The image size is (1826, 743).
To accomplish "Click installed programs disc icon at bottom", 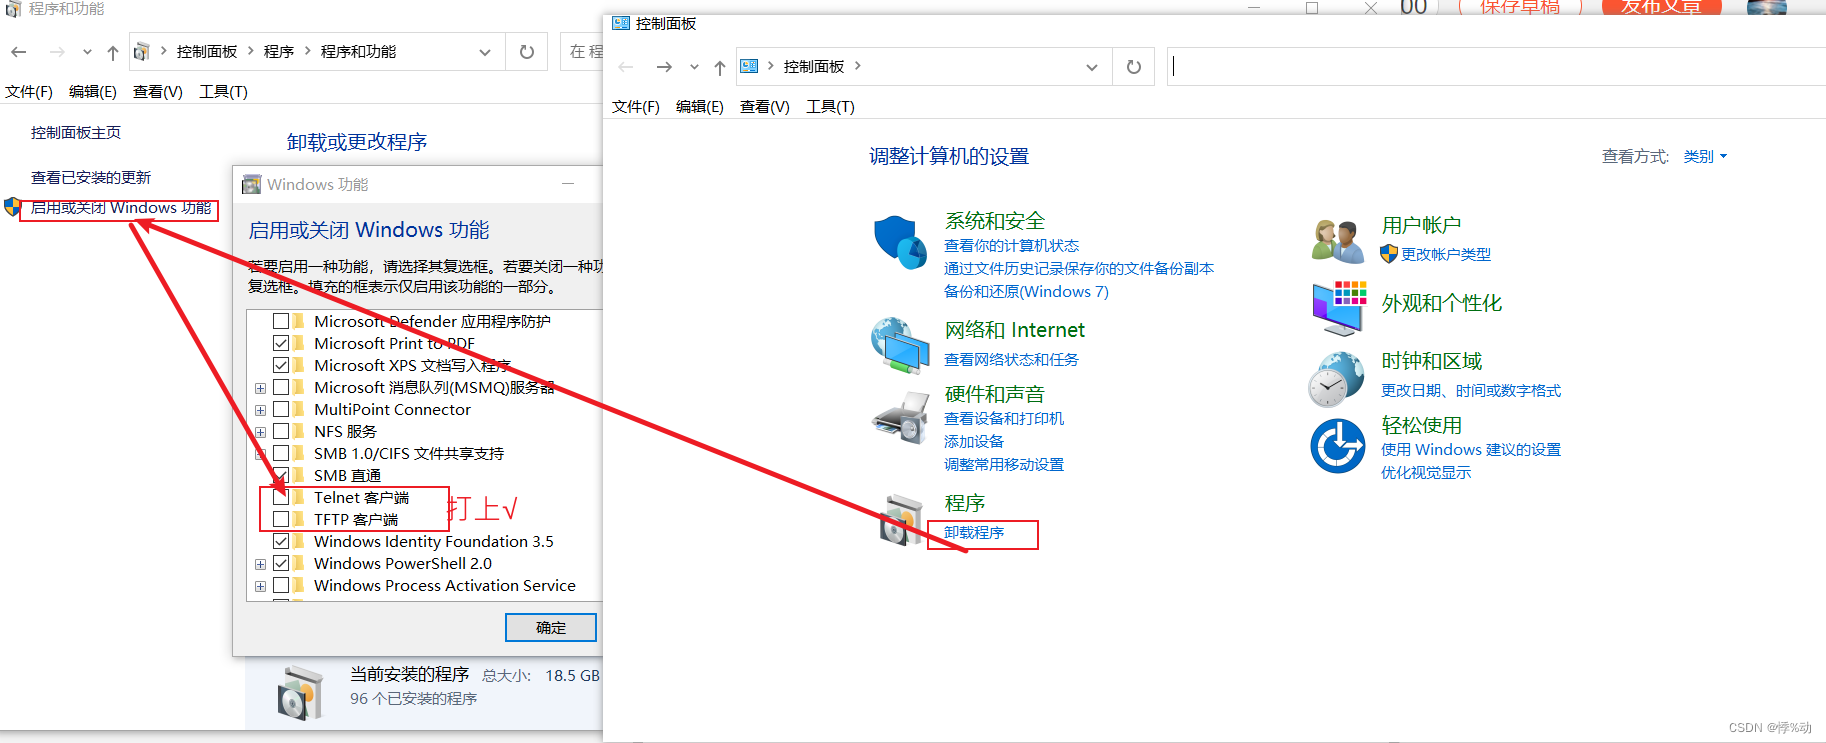I will [300, 693].
